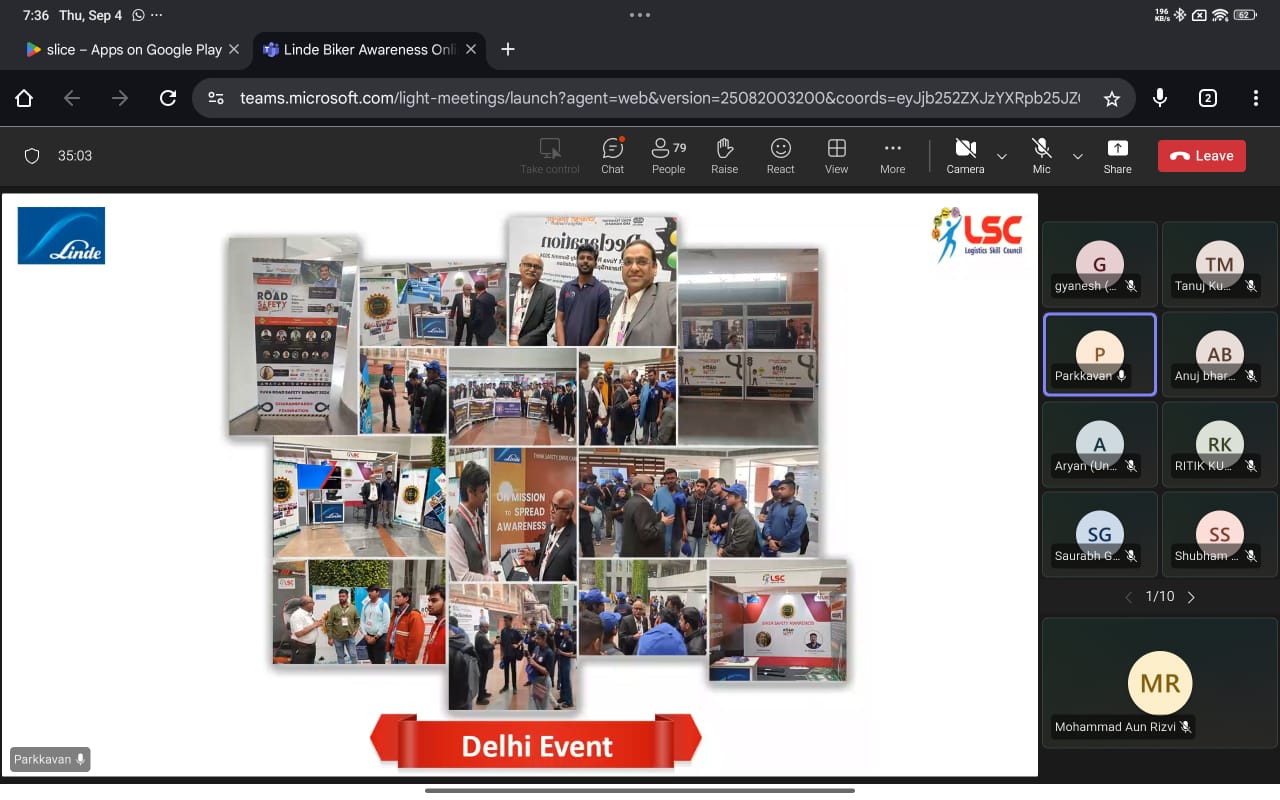Unmute the Mic
1280x800 pixels.
pos(1041,155)
